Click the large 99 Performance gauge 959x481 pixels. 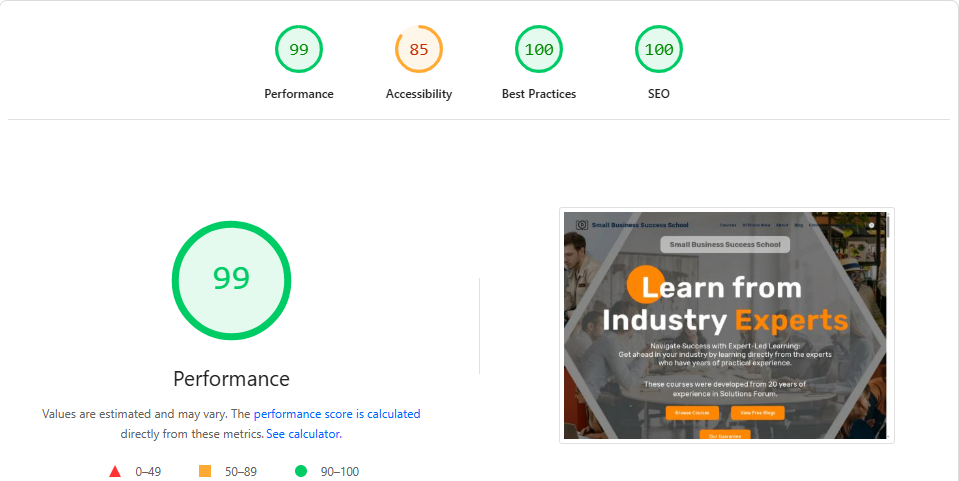[231, 278]
